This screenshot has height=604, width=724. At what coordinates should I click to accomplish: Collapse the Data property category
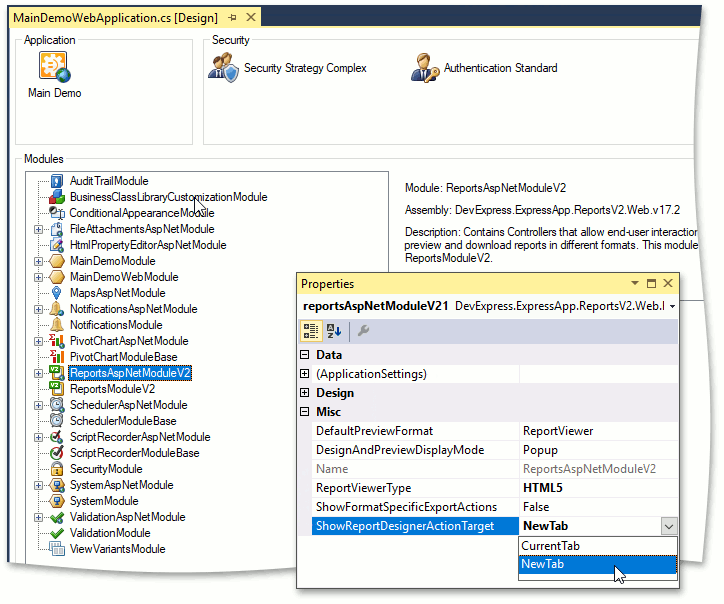click(x=305, y=355)
